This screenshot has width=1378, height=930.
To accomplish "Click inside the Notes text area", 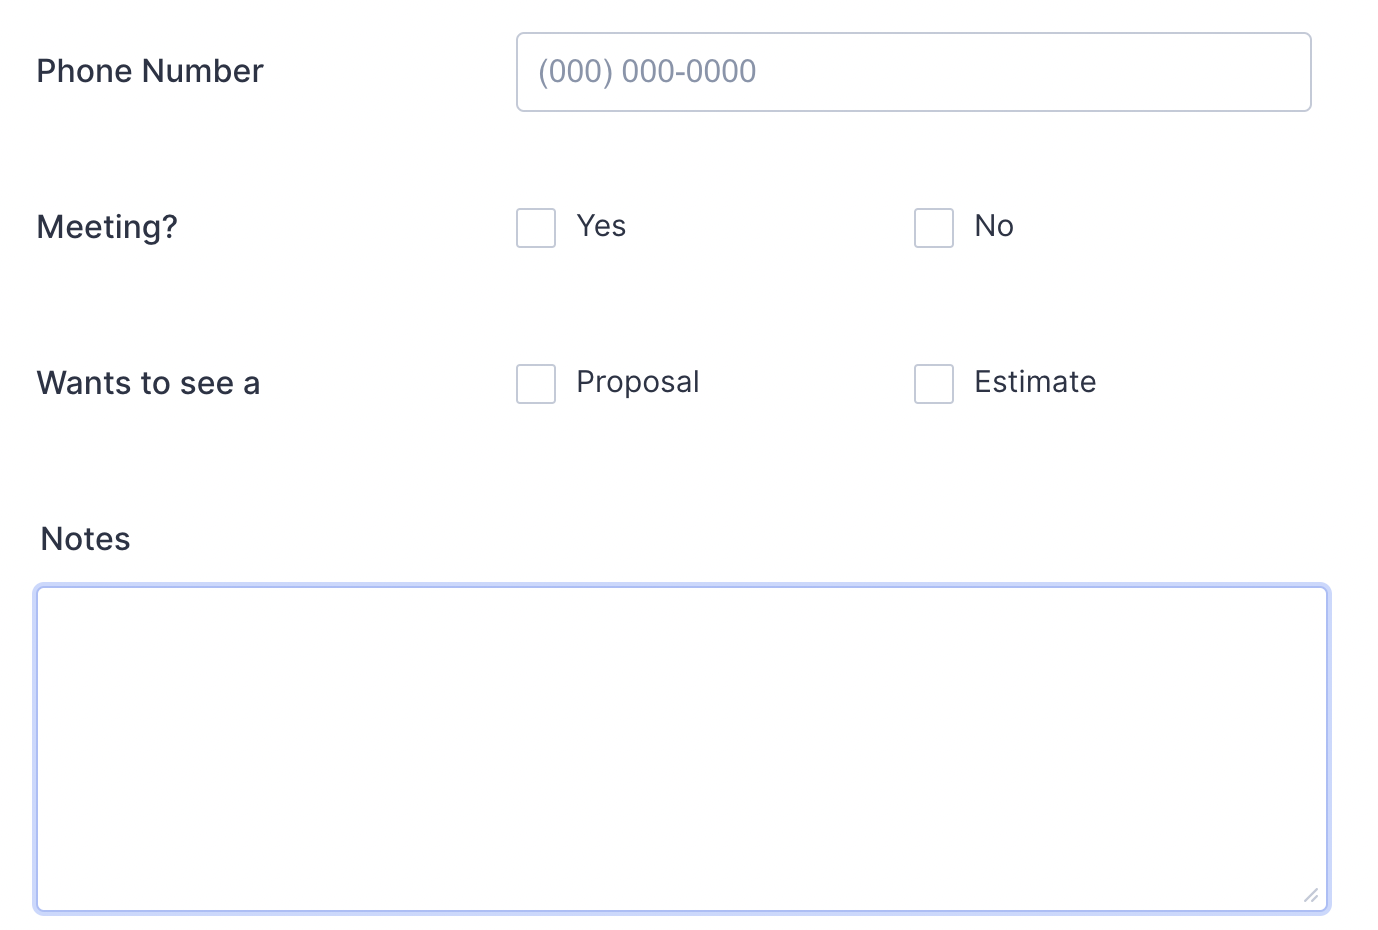I will (682, 748).
